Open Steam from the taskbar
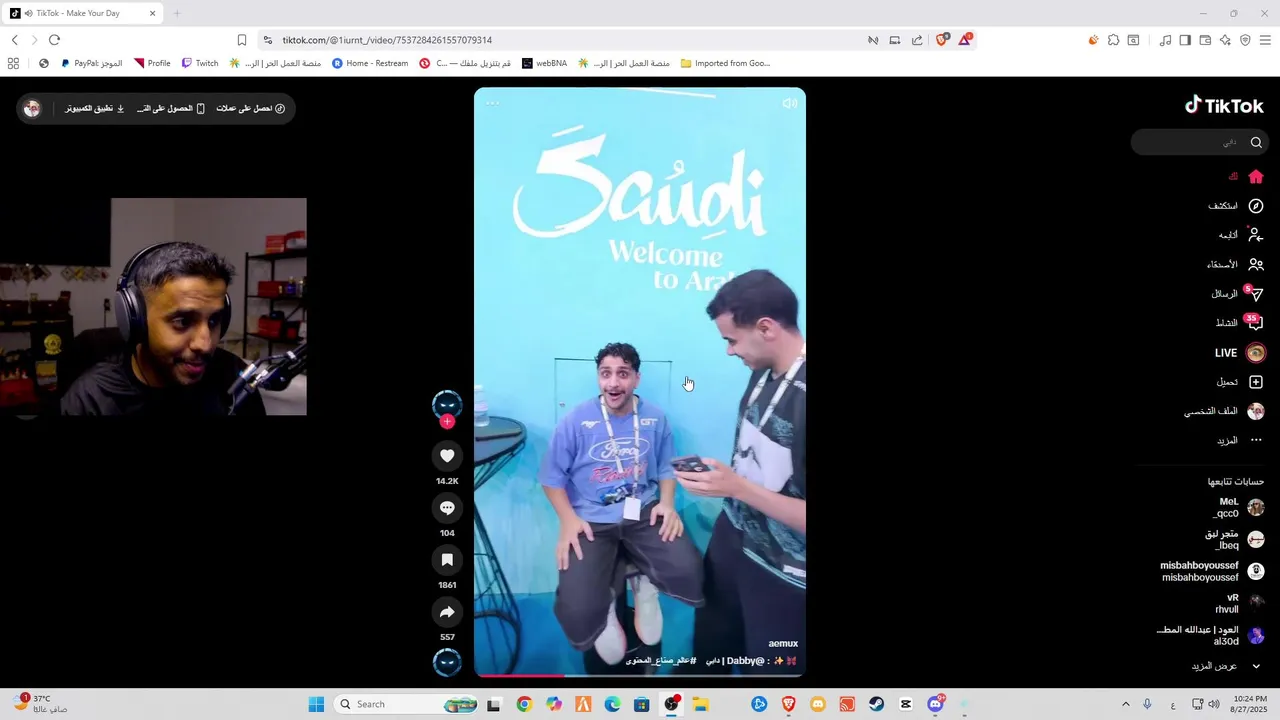 (877, 704)
